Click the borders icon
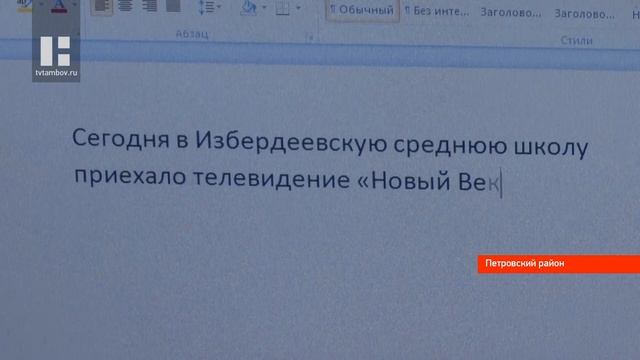This screenshot has height=360, width=640. point(282,7)
